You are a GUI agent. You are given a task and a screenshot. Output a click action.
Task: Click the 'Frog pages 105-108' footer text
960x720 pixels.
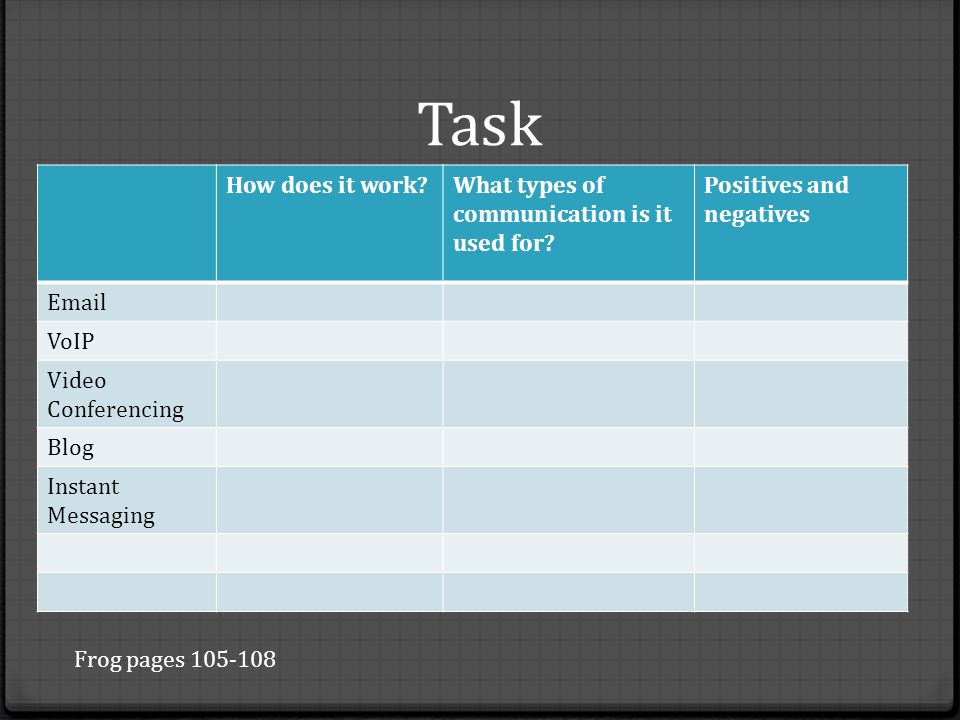174,659
